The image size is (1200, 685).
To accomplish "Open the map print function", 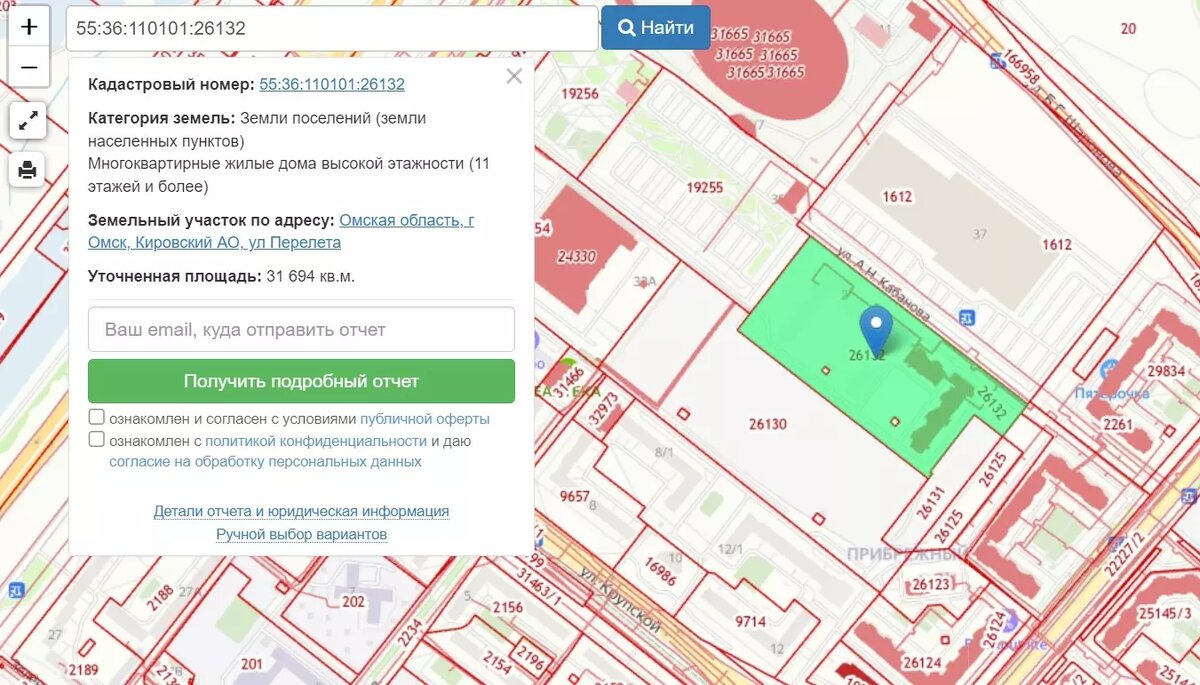I will [29, 170].
